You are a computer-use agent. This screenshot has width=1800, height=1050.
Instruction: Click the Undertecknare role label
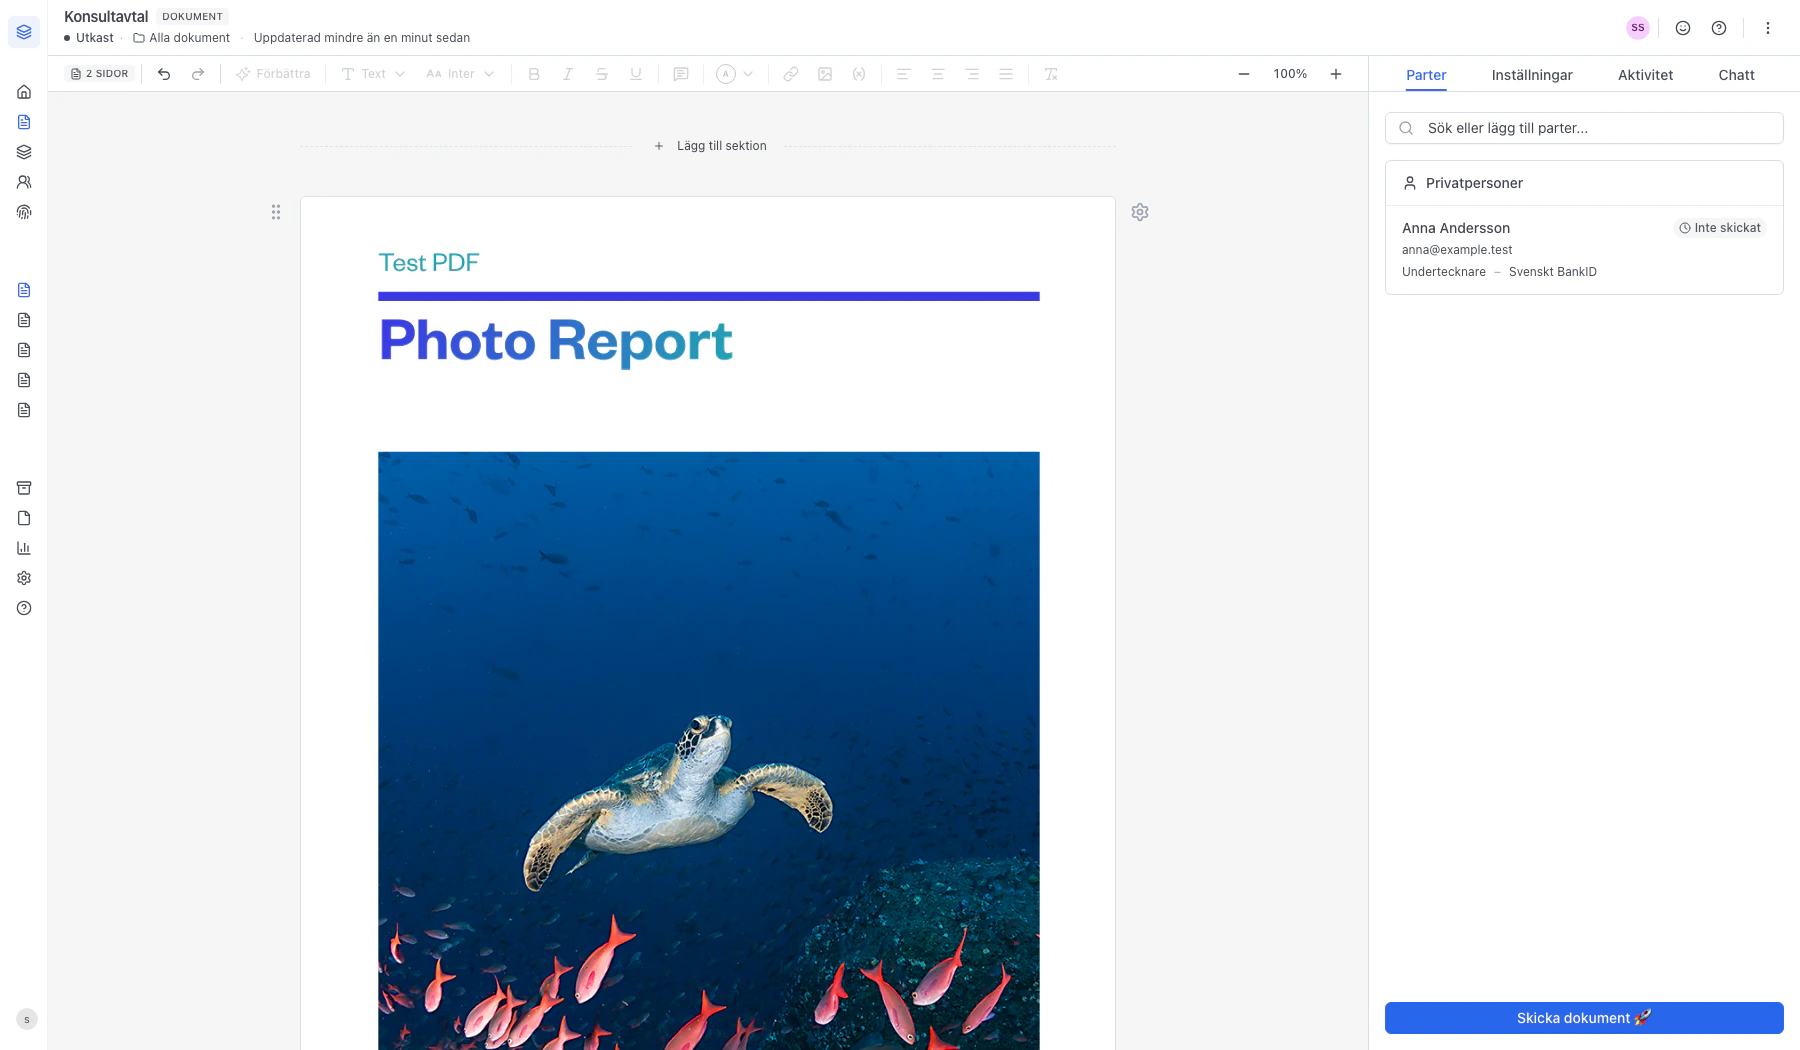click(1444, 272)
